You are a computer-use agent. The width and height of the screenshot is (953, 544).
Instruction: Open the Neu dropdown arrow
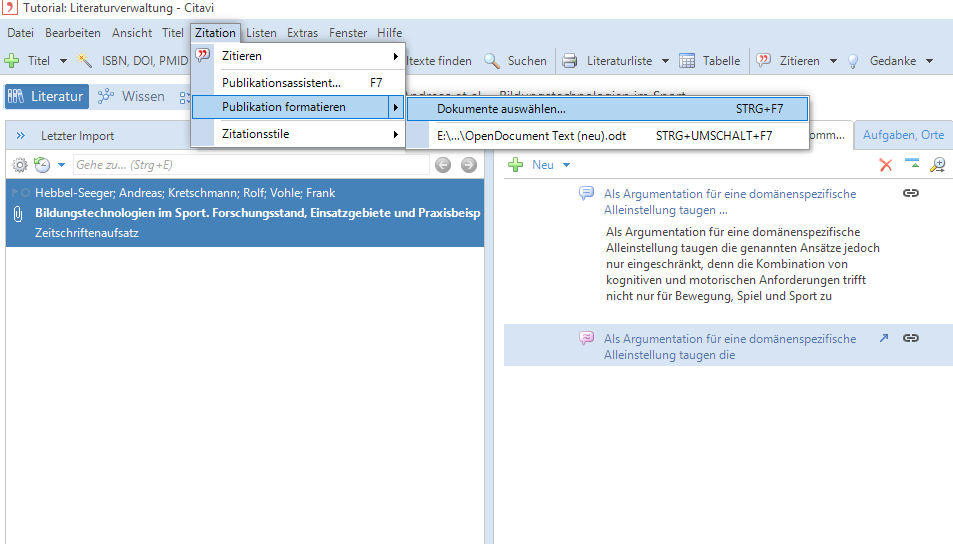566,165
